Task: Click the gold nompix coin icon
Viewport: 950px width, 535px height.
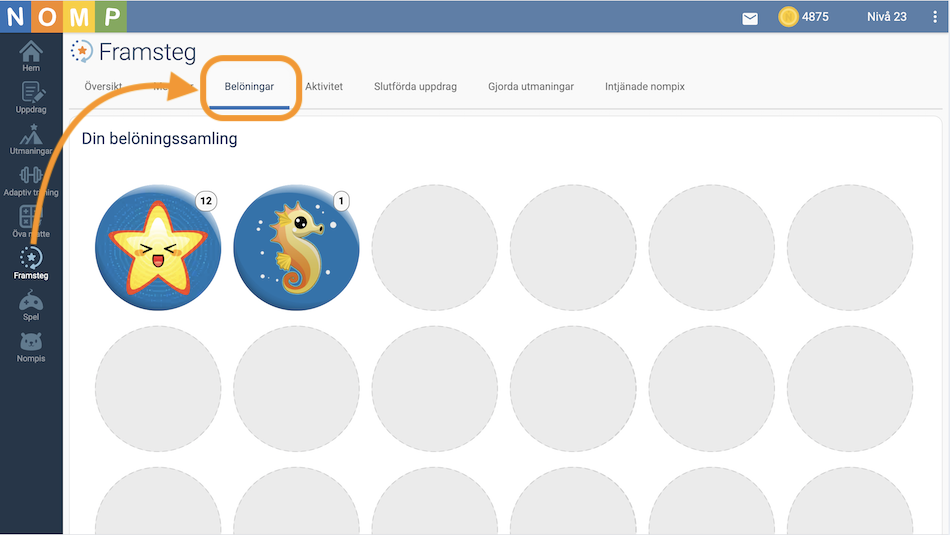Action: point(789,17)
